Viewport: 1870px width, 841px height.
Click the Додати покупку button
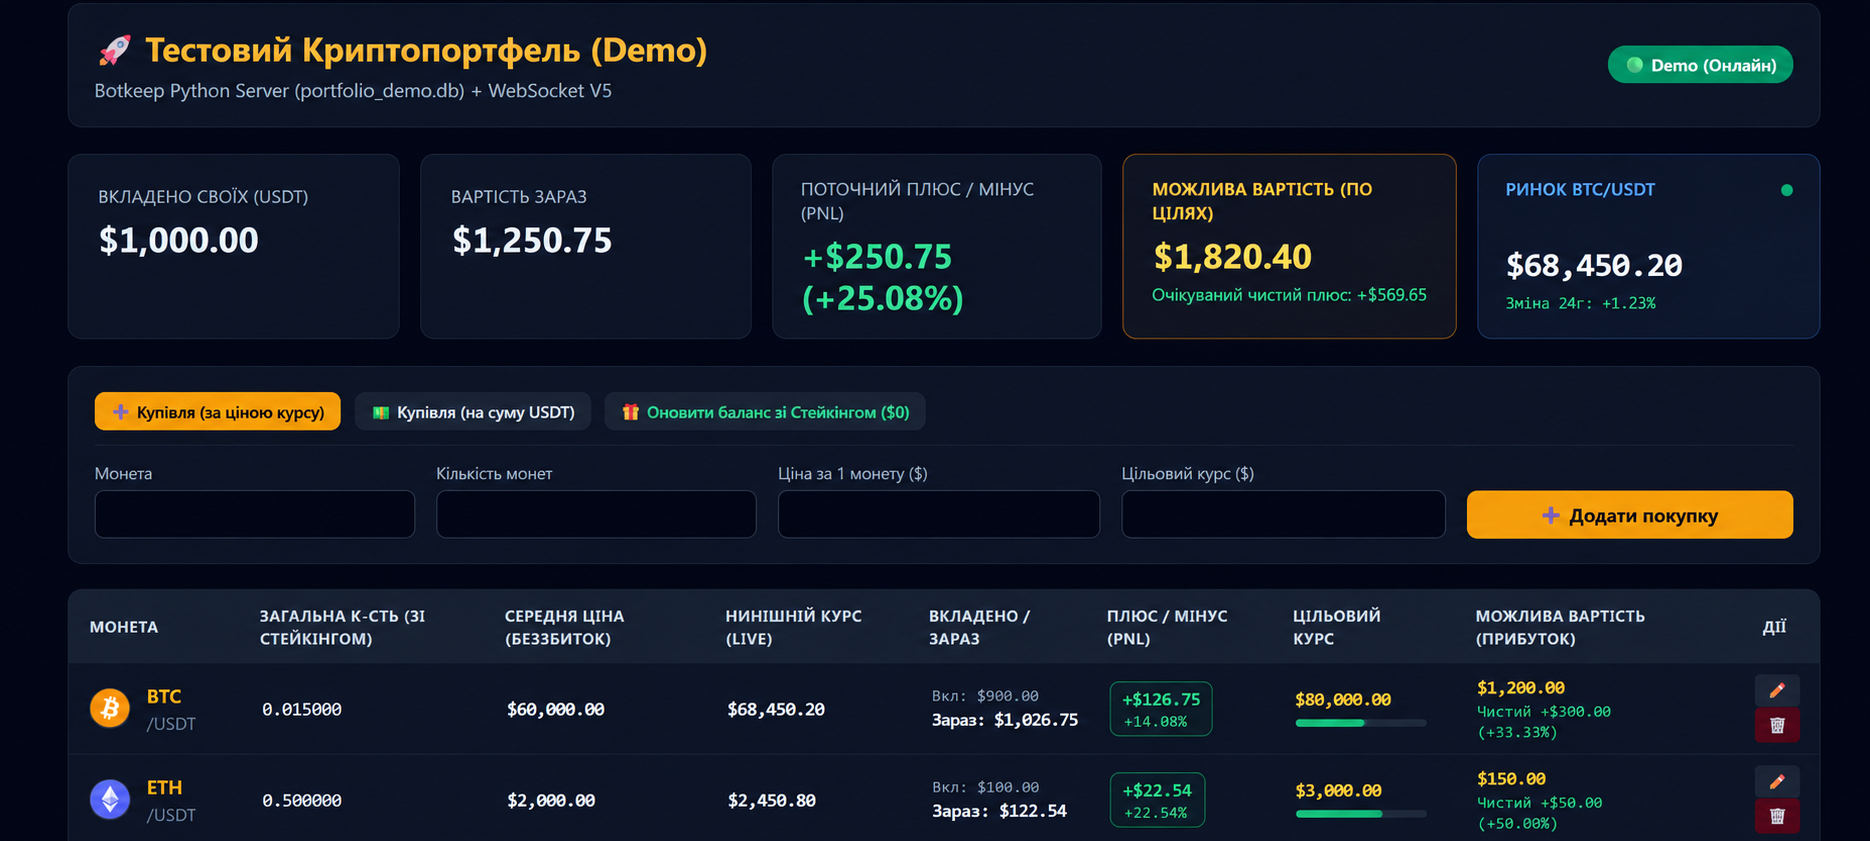pyautogui.click(x=1629, y=515)
